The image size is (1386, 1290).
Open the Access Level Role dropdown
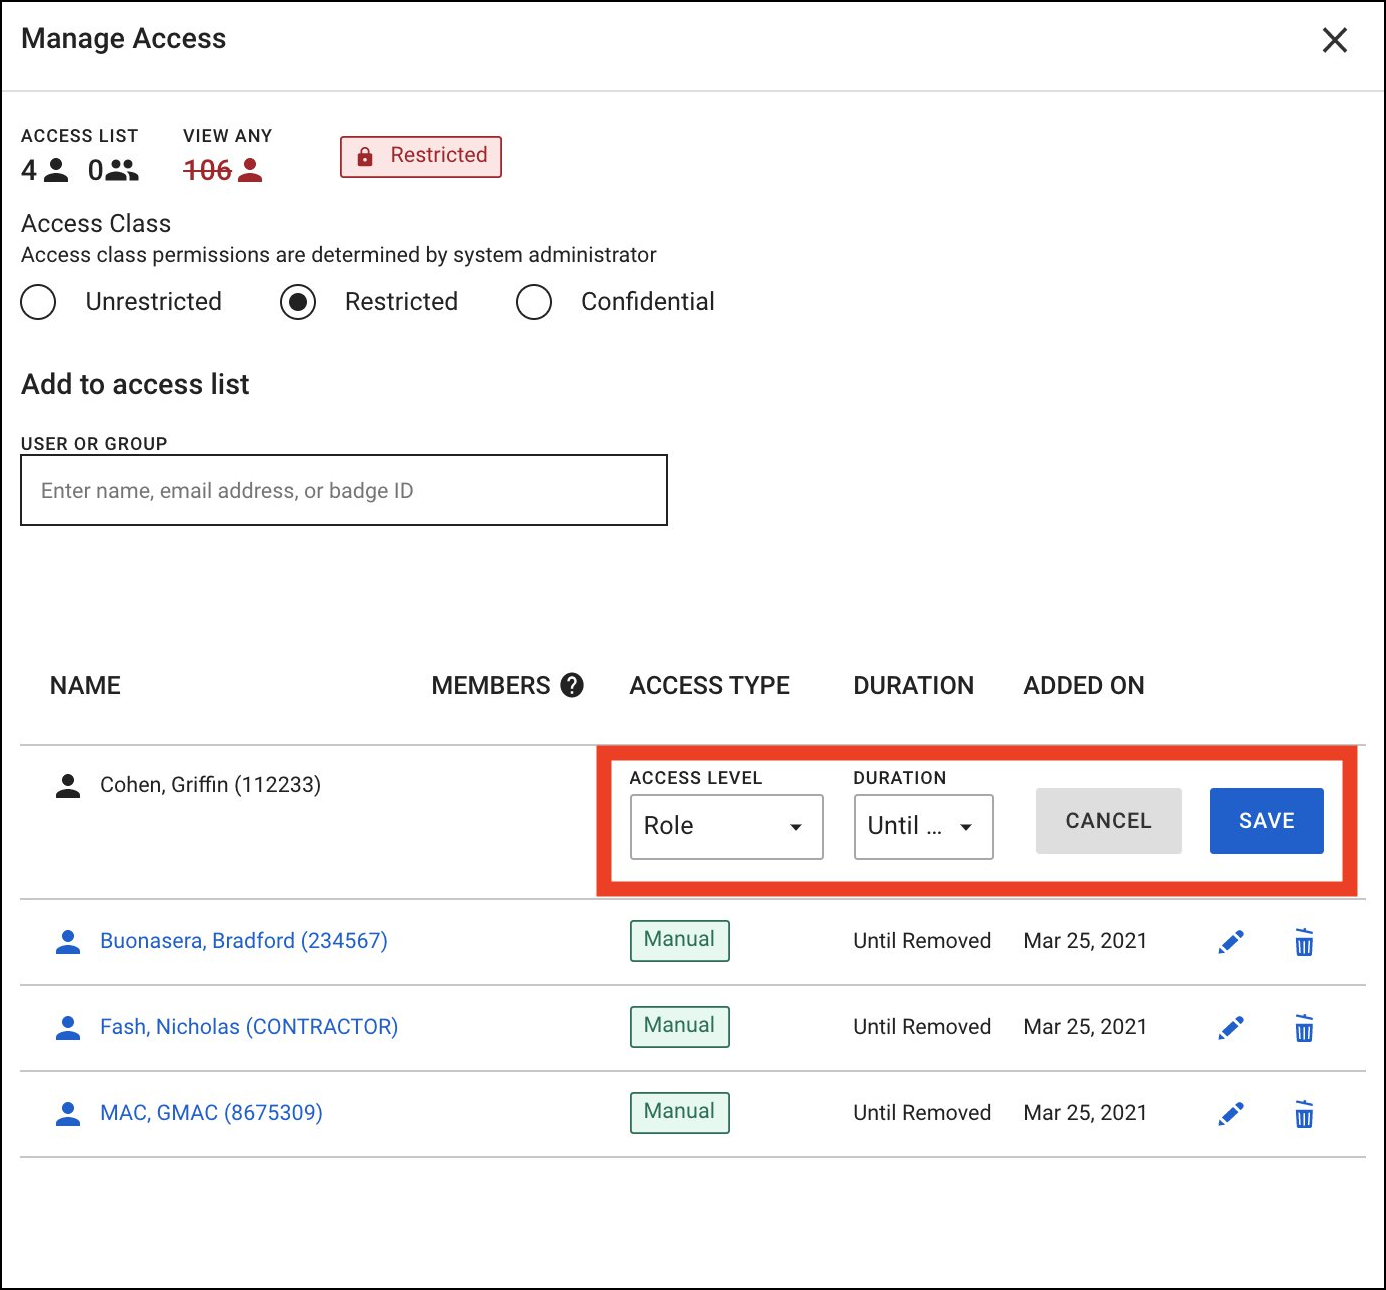(726, 827)
